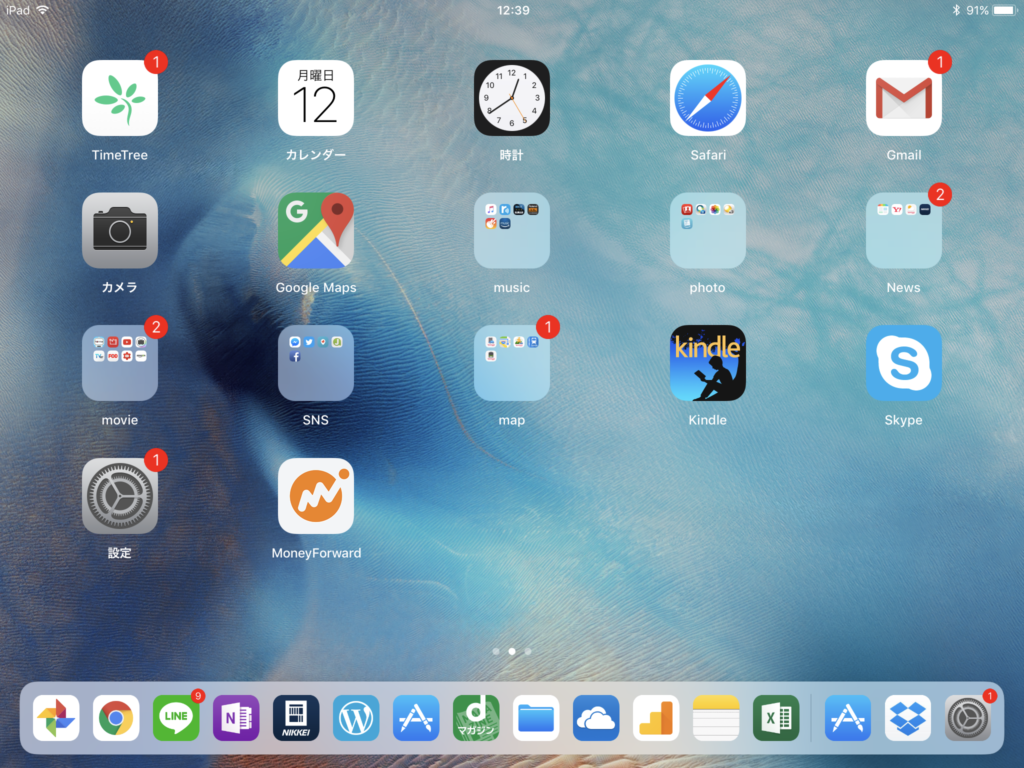The width and height of the screenshot is (1024, 768).
Task: Open the NIKKEI app in the dock
Action: coord(296,718)
